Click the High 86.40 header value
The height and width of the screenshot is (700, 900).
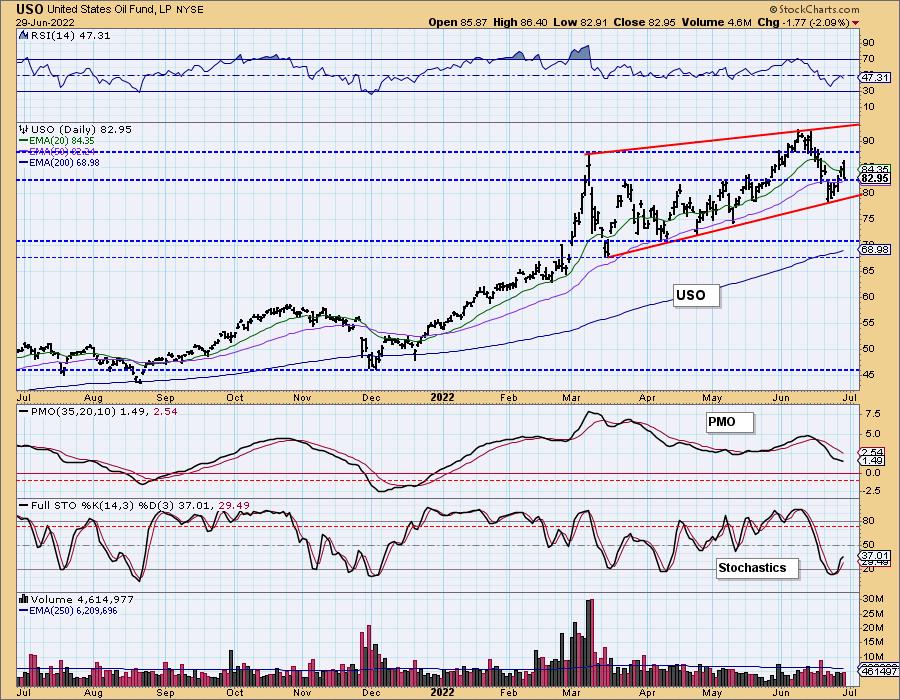(x=519, y=22)
